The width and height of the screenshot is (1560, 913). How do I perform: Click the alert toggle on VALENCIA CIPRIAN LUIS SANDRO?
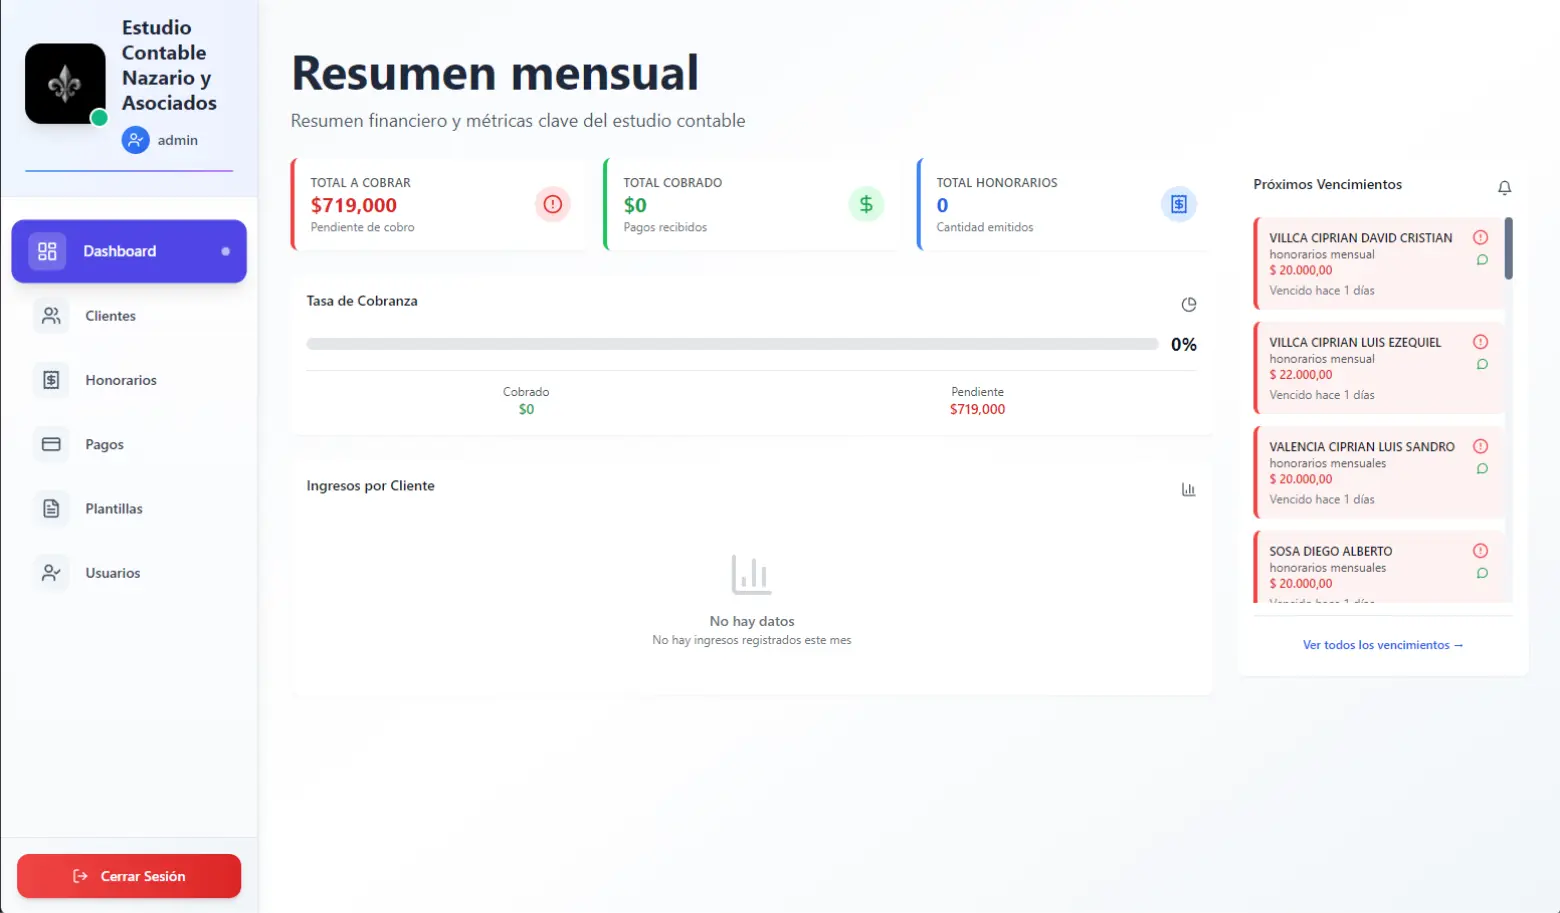point(1481,446)
